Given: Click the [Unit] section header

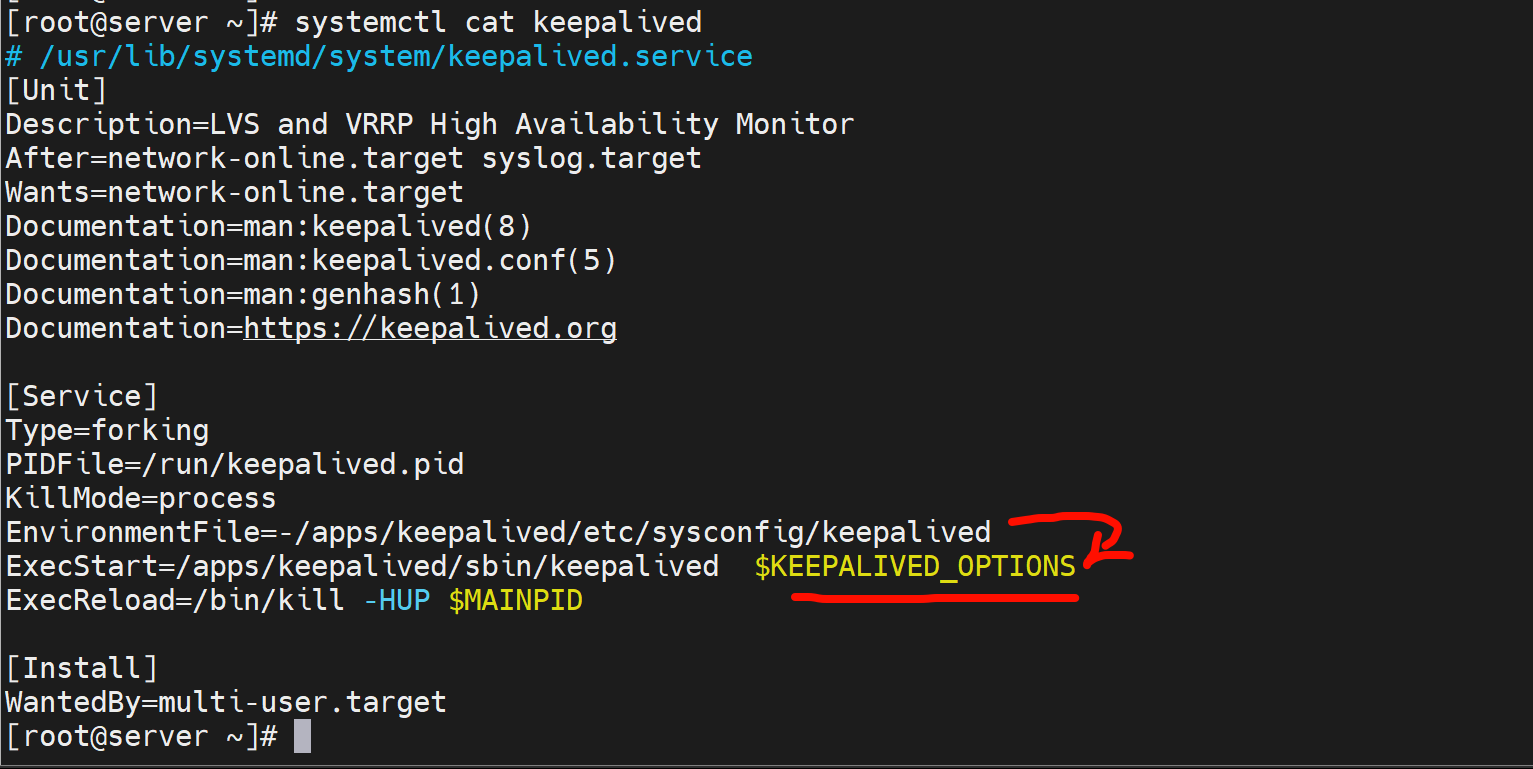Looking at the screenshot, I should point(56,90).
